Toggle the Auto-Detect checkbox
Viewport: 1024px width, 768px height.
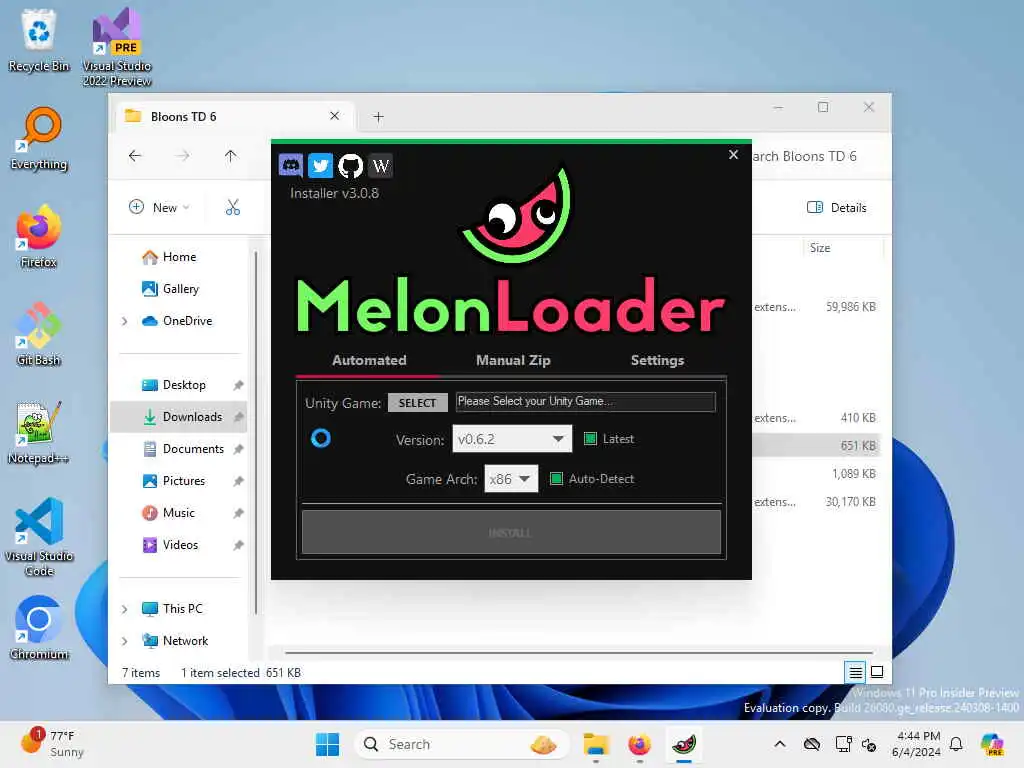click(556, 479)
